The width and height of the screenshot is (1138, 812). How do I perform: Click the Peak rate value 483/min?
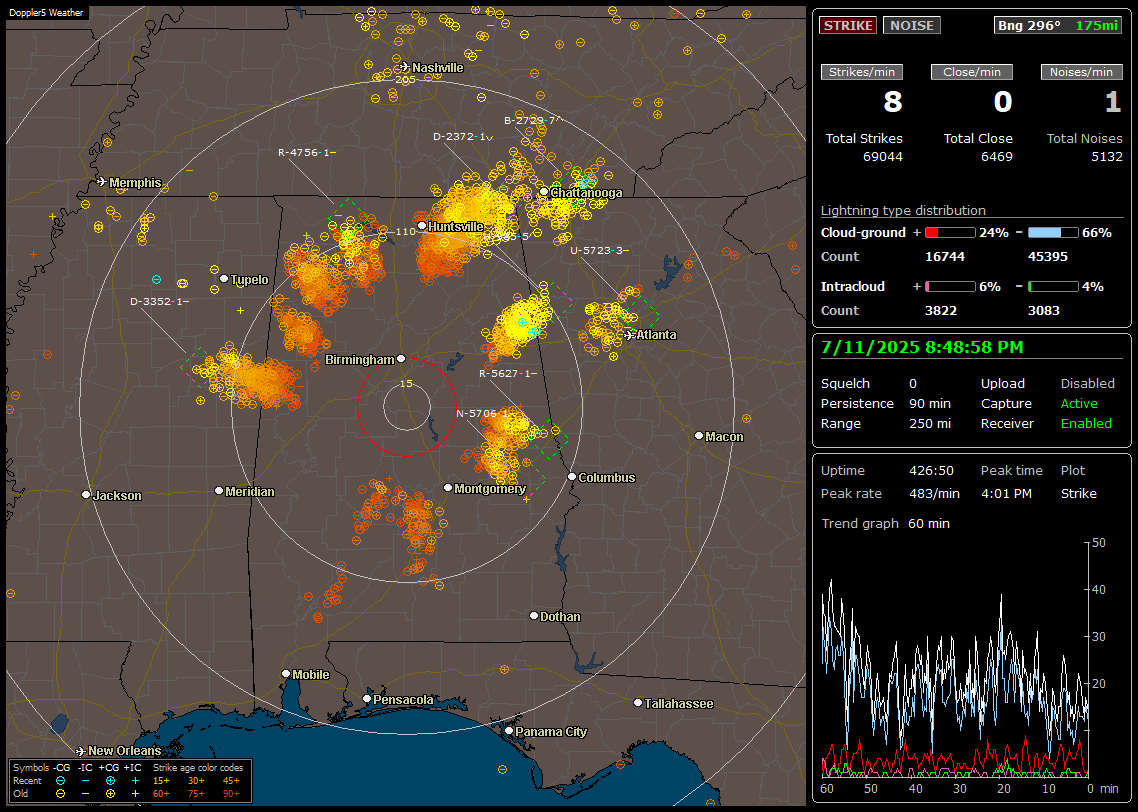click(x=934, y=493)
